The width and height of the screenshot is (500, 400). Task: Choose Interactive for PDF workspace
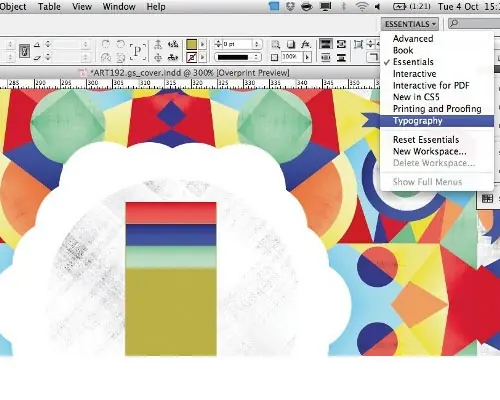[437, 85]
